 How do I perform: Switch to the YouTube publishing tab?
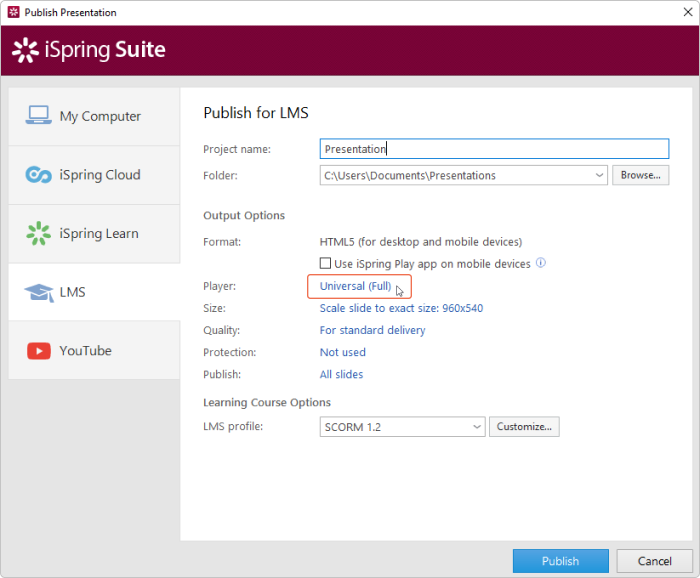pos(94,350)
